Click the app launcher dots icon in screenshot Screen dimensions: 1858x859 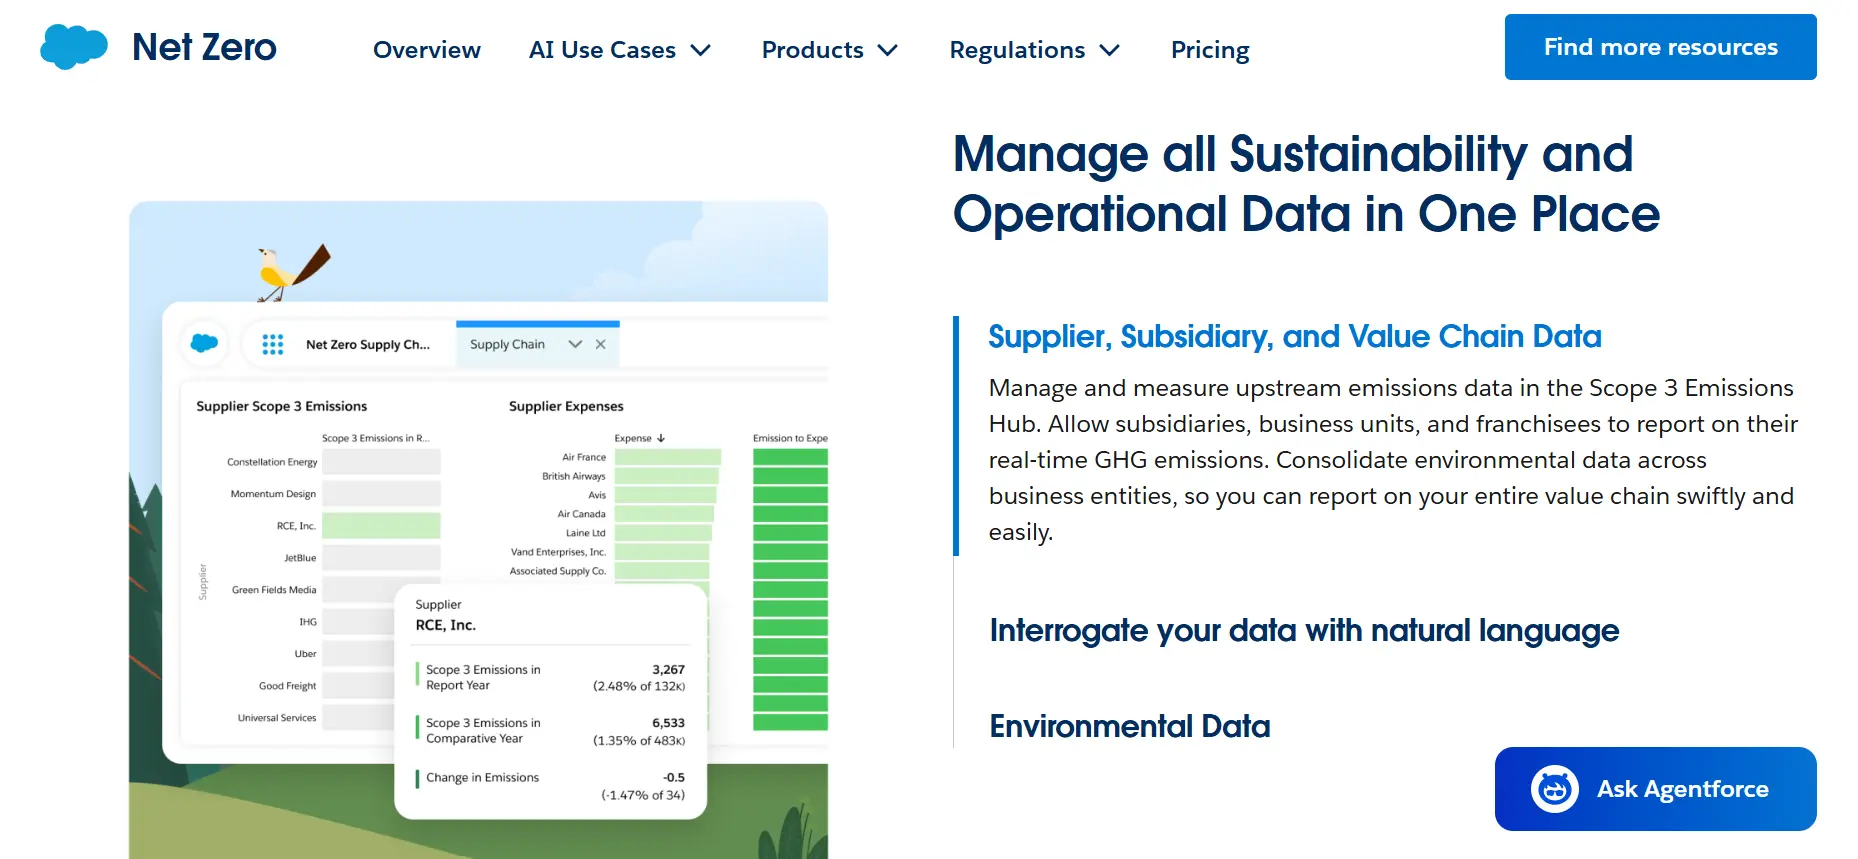point(272,344)
